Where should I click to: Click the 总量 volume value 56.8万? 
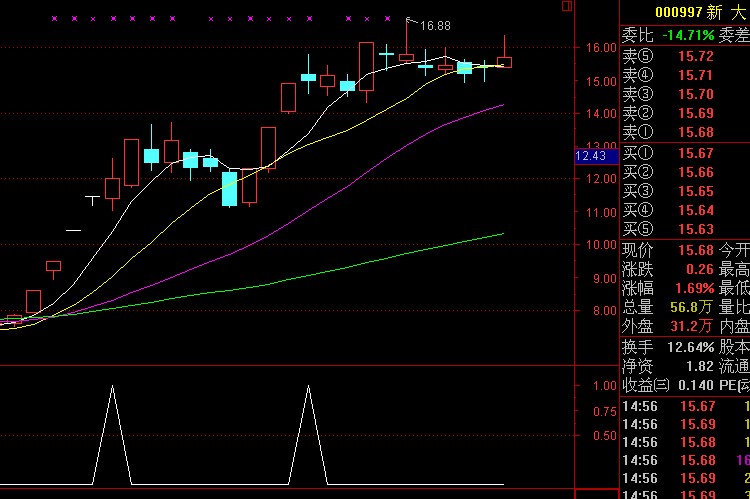[x=691, y=307]
